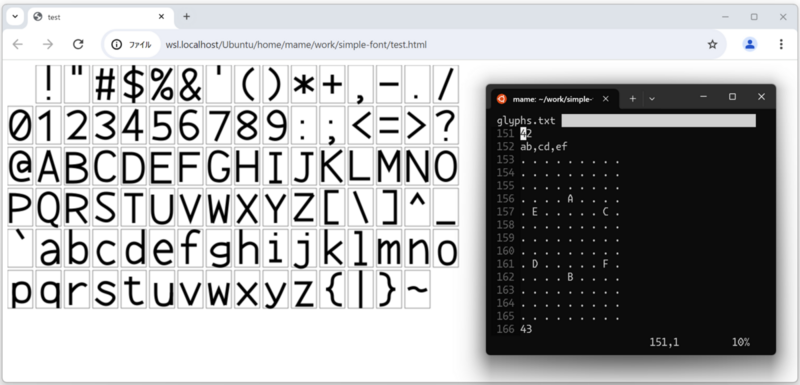The image size is (800, 385).
Task: Click the lowercase 'p' glyph box
Action: (20, 289)
